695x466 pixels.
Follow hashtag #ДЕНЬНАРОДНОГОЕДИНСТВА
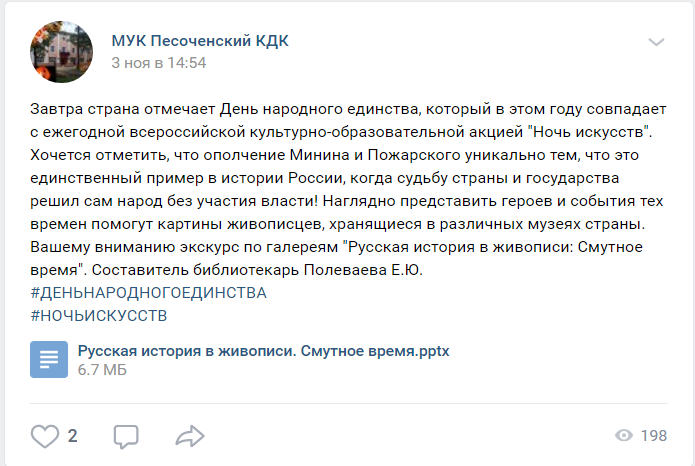pos(148,293)
